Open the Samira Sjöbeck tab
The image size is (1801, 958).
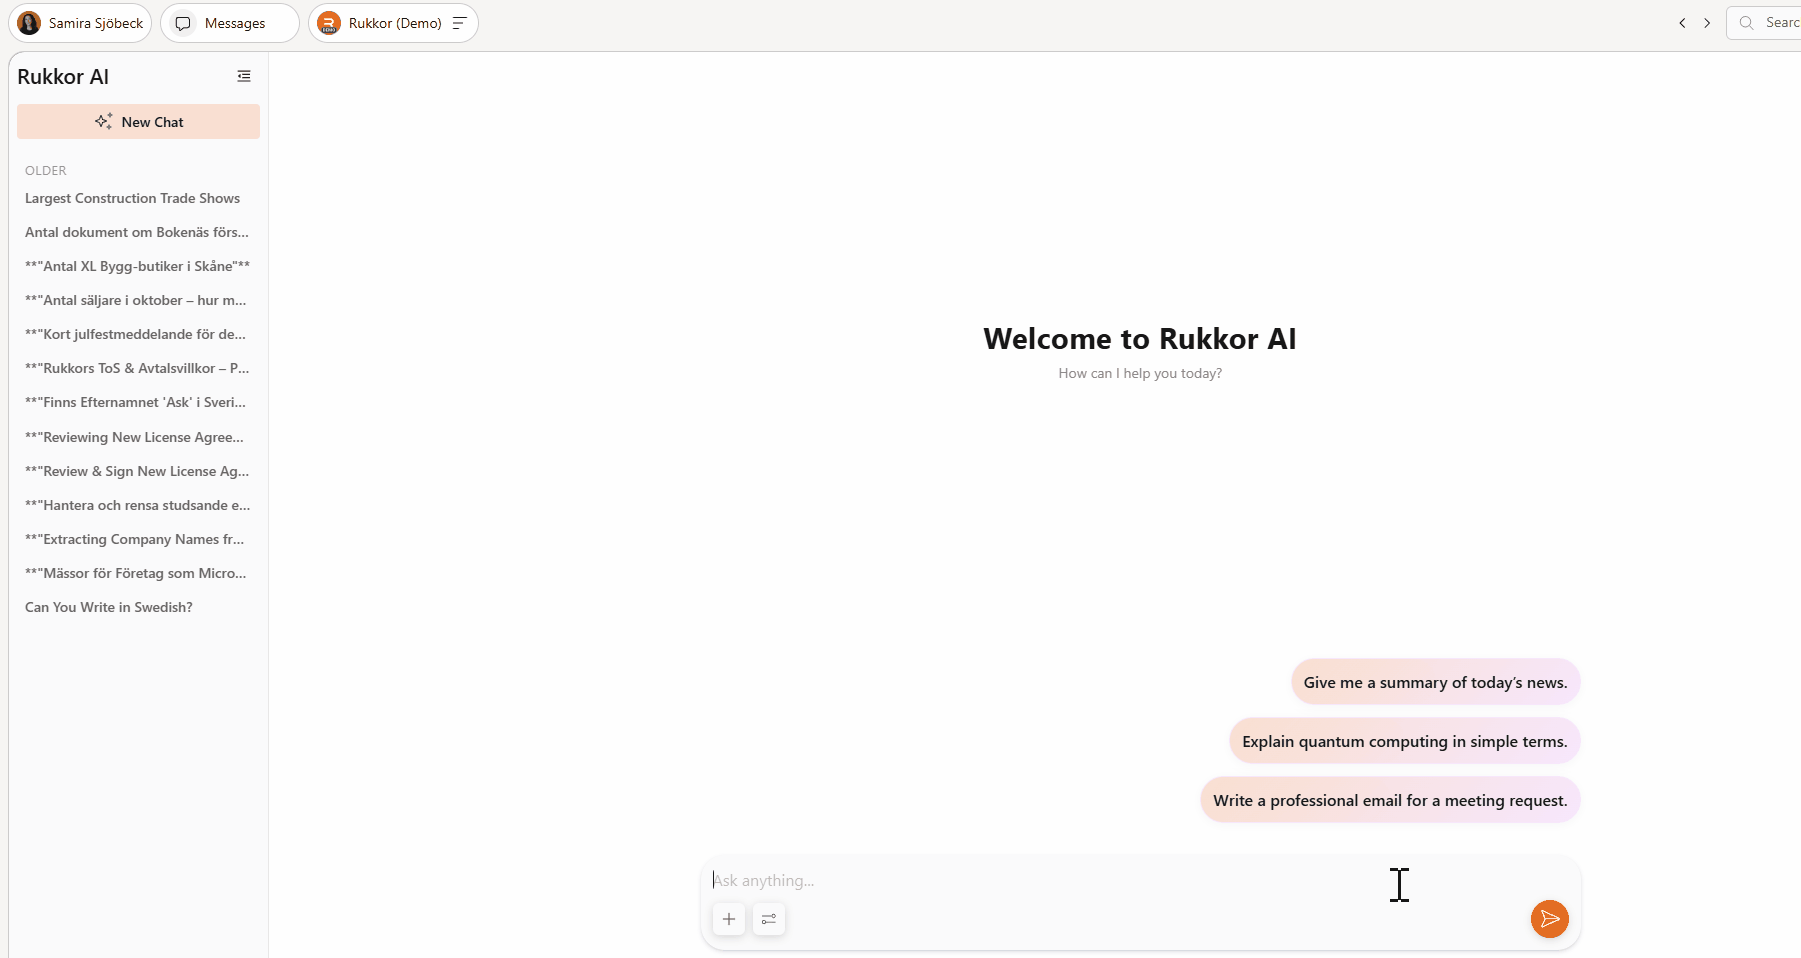click(80, 23)
